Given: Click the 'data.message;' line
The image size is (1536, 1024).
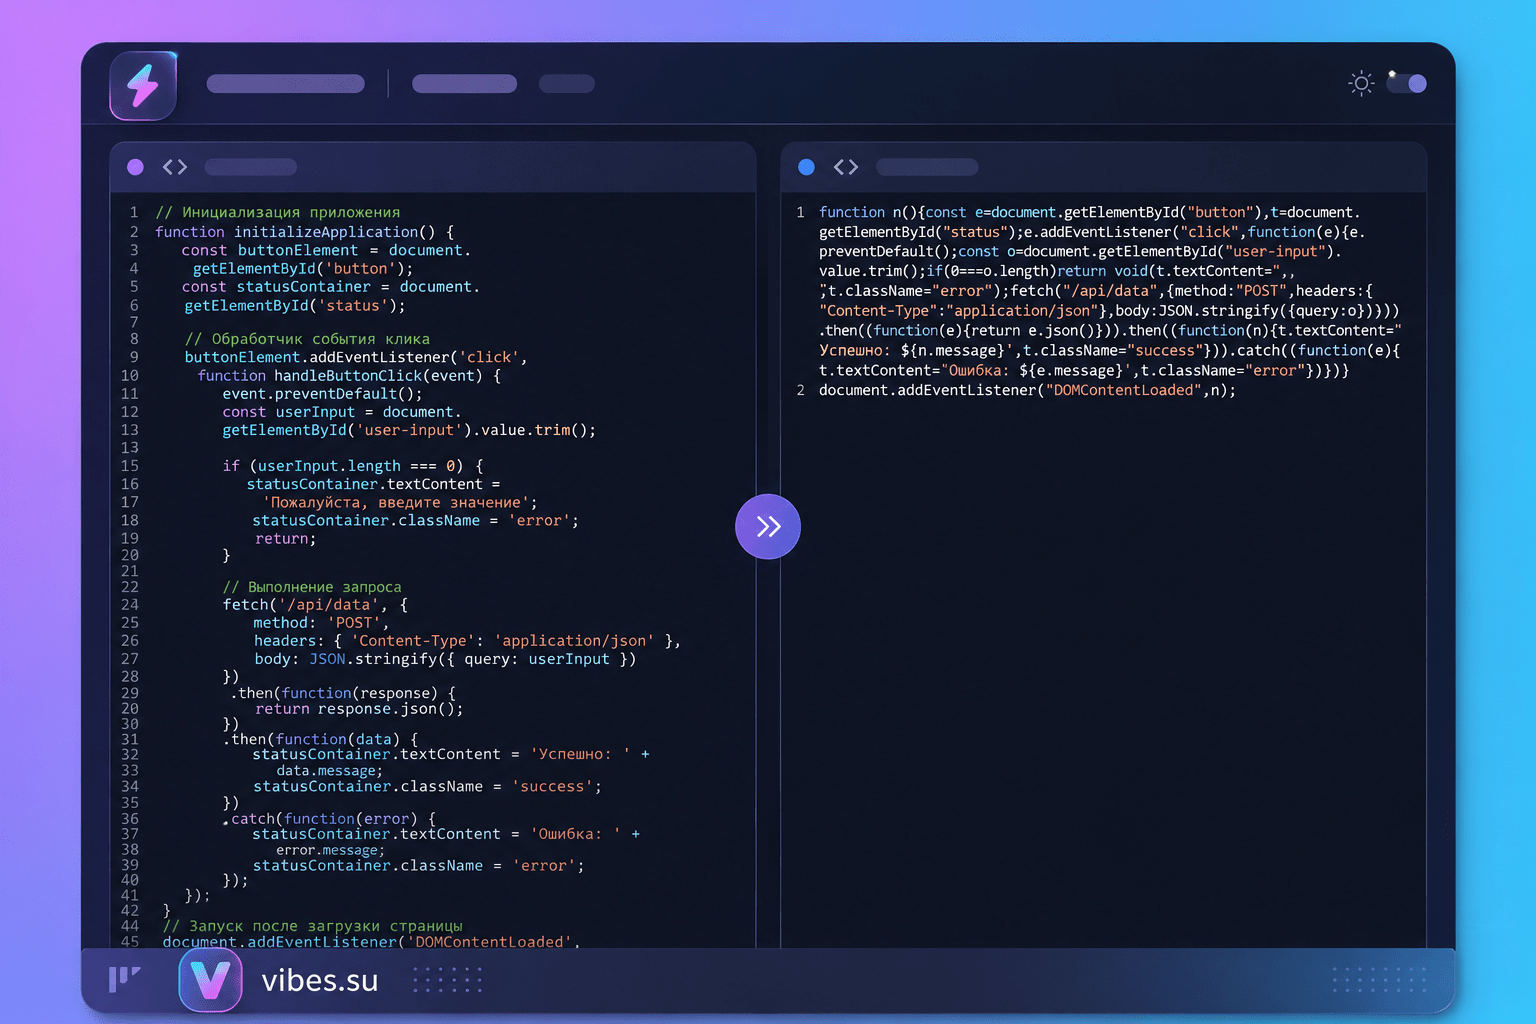Looking at the screenshot, I should pyautogui.click(x=330, y=771).
